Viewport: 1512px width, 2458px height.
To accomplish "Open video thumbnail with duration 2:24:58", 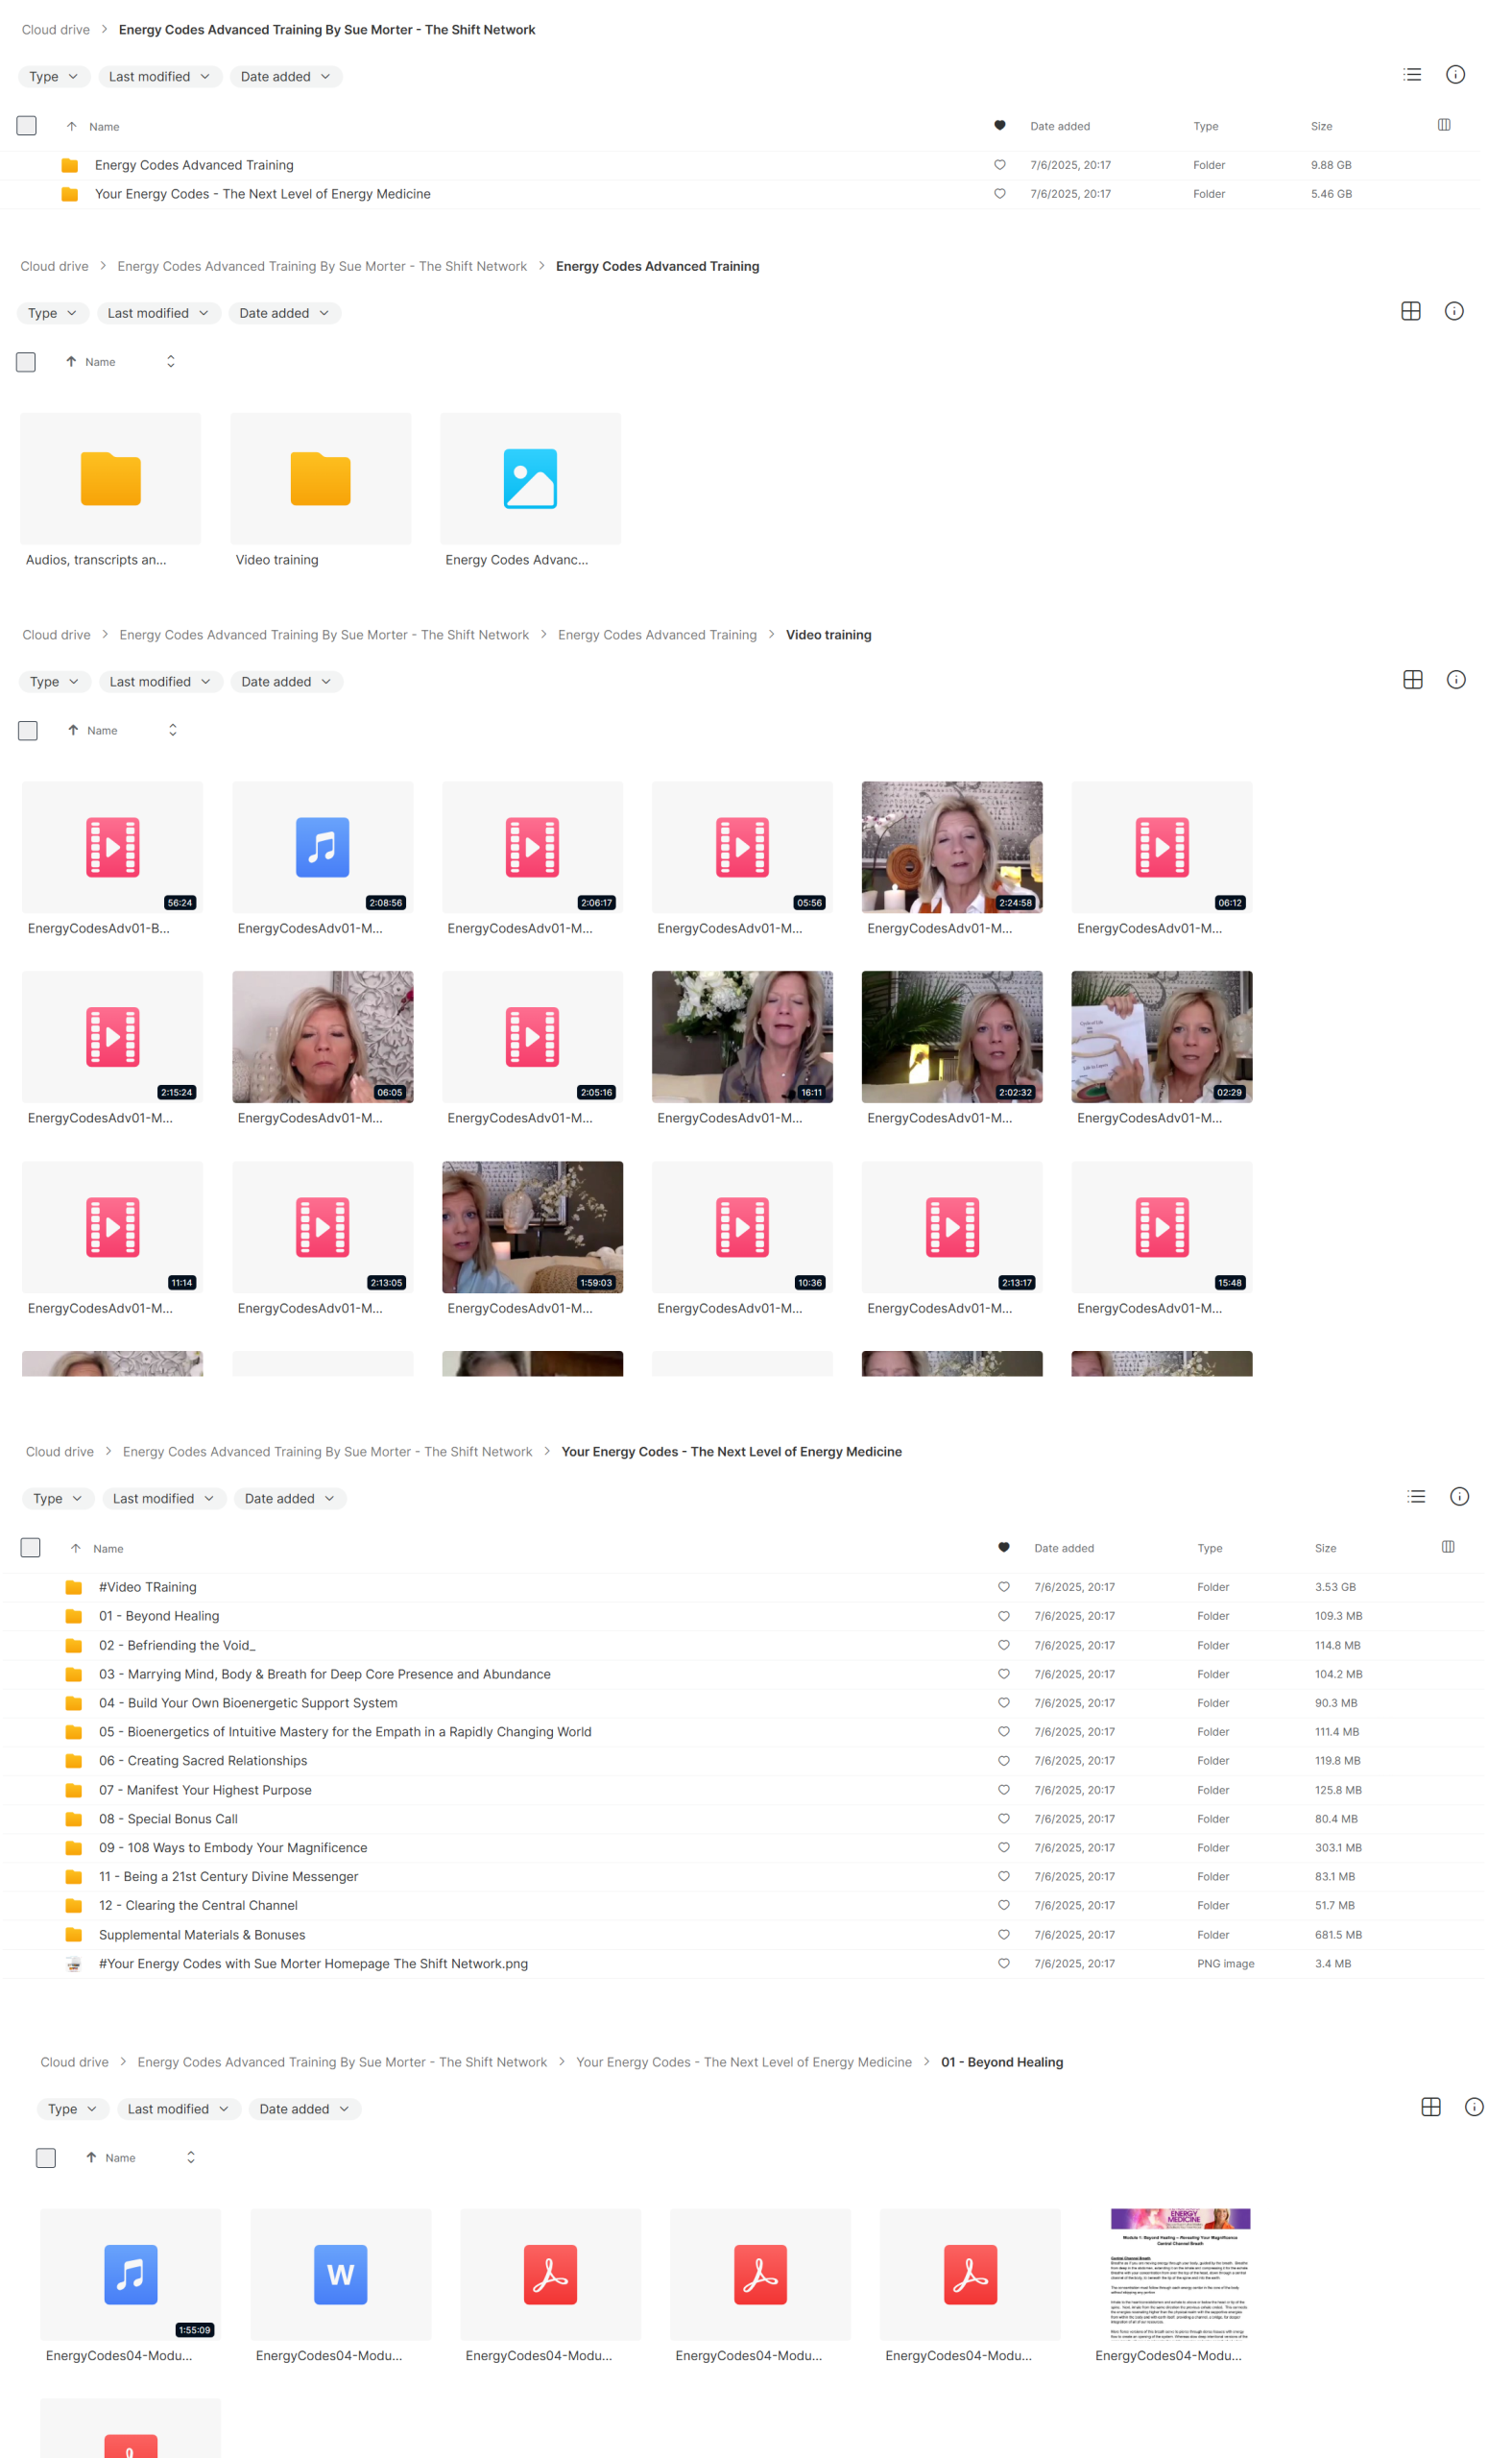I will tap(952, 847).
